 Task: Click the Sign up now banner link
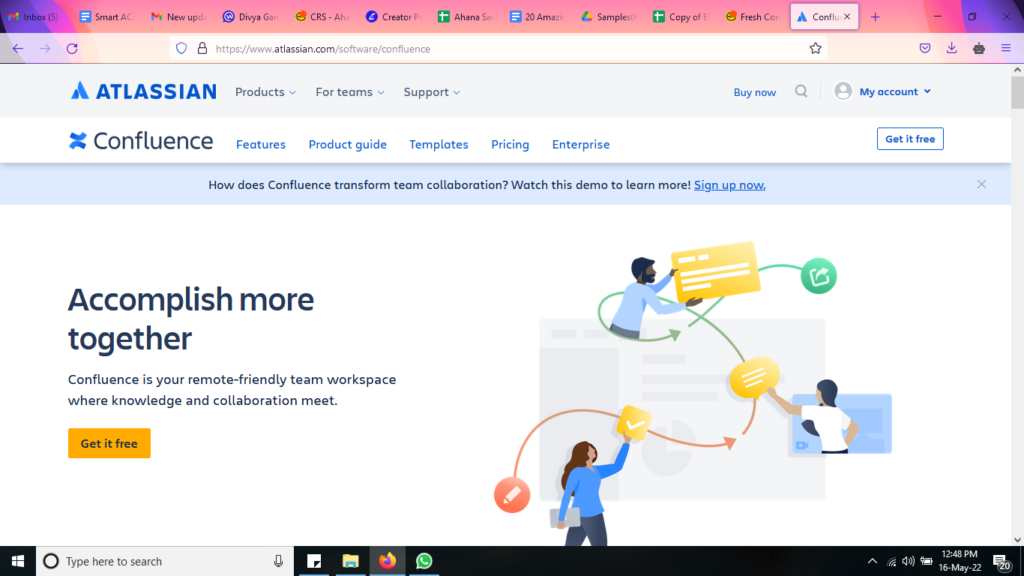coord(729,185)
